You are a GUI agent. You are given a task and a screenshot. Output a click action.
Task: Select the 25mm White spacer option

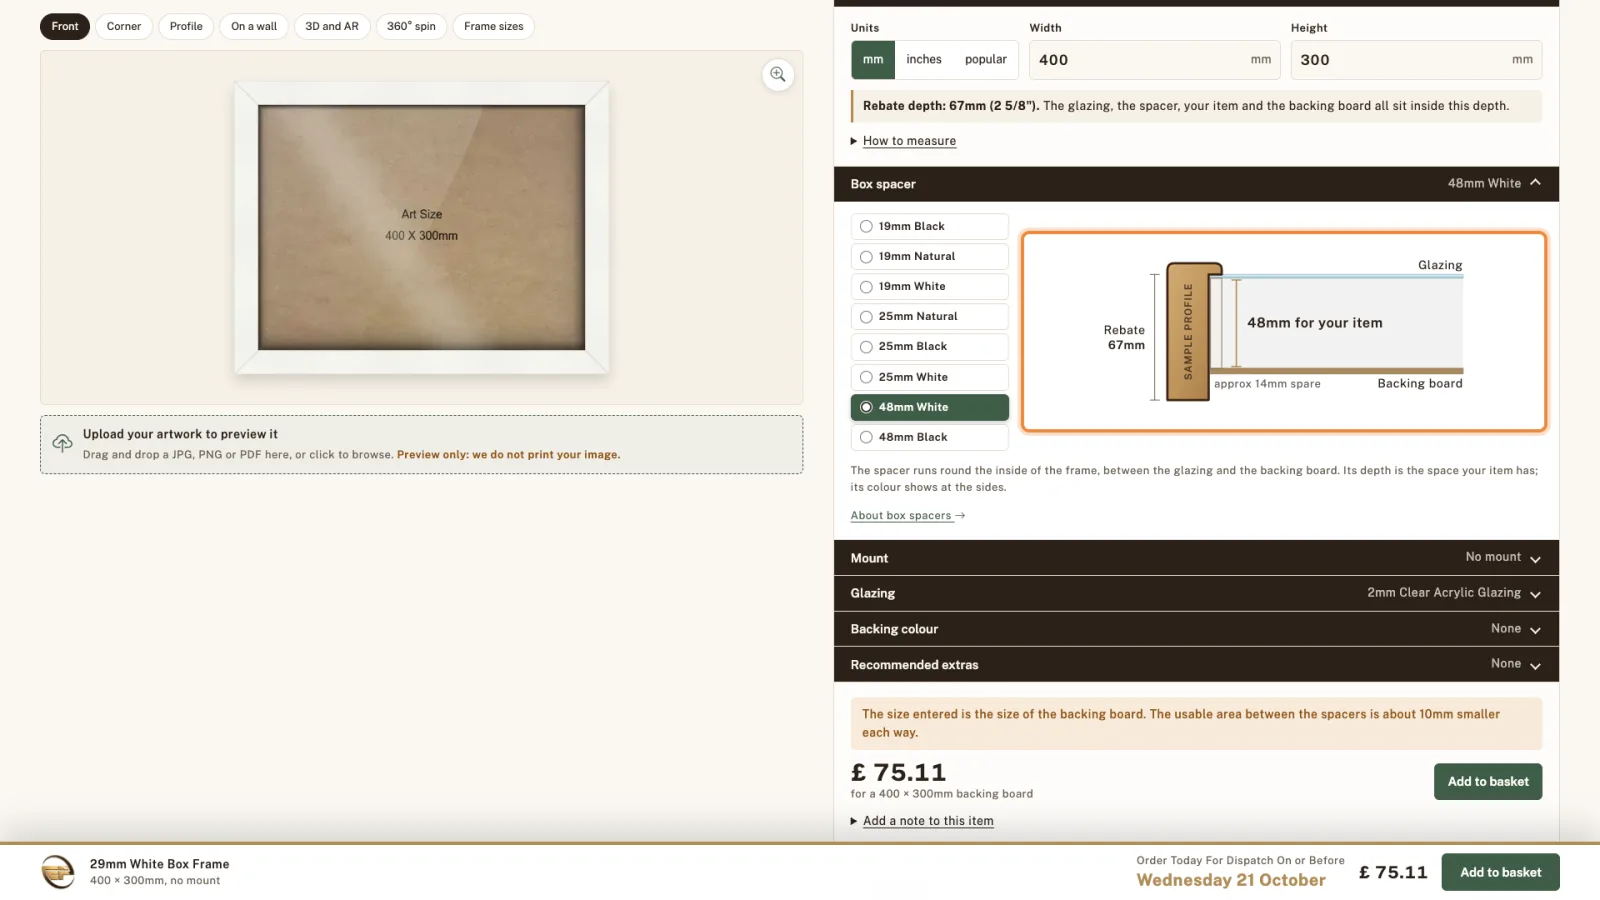(x=930, y=377)
